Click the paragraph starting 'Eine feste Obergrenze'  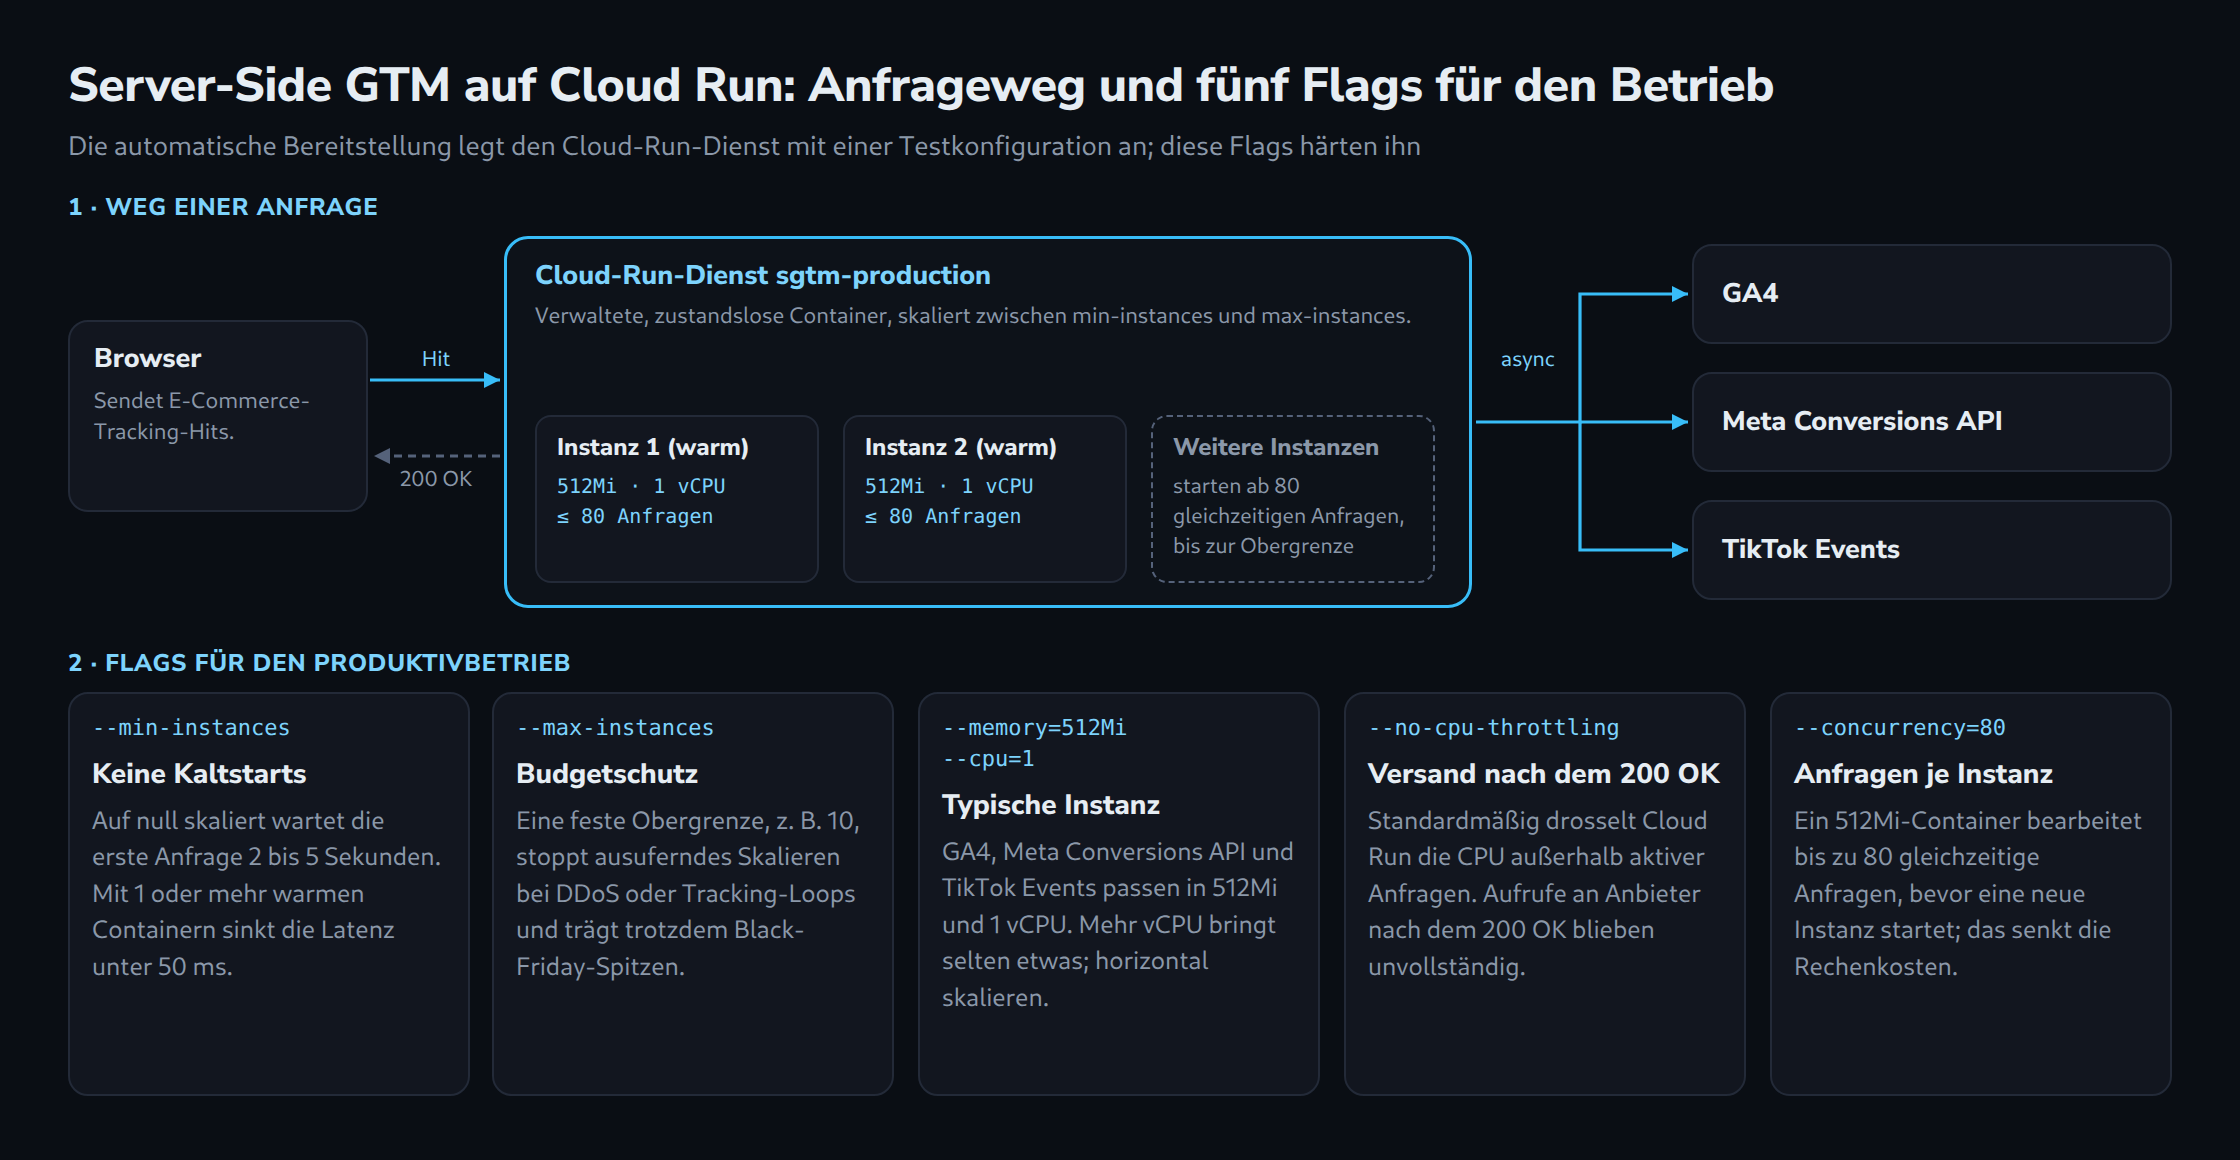coord(688,893)
